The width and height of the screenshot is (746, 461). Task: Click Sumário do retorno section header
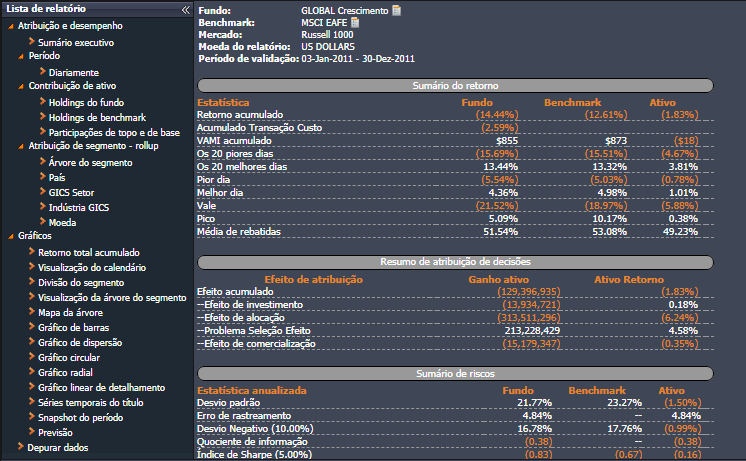pos(453,86)
